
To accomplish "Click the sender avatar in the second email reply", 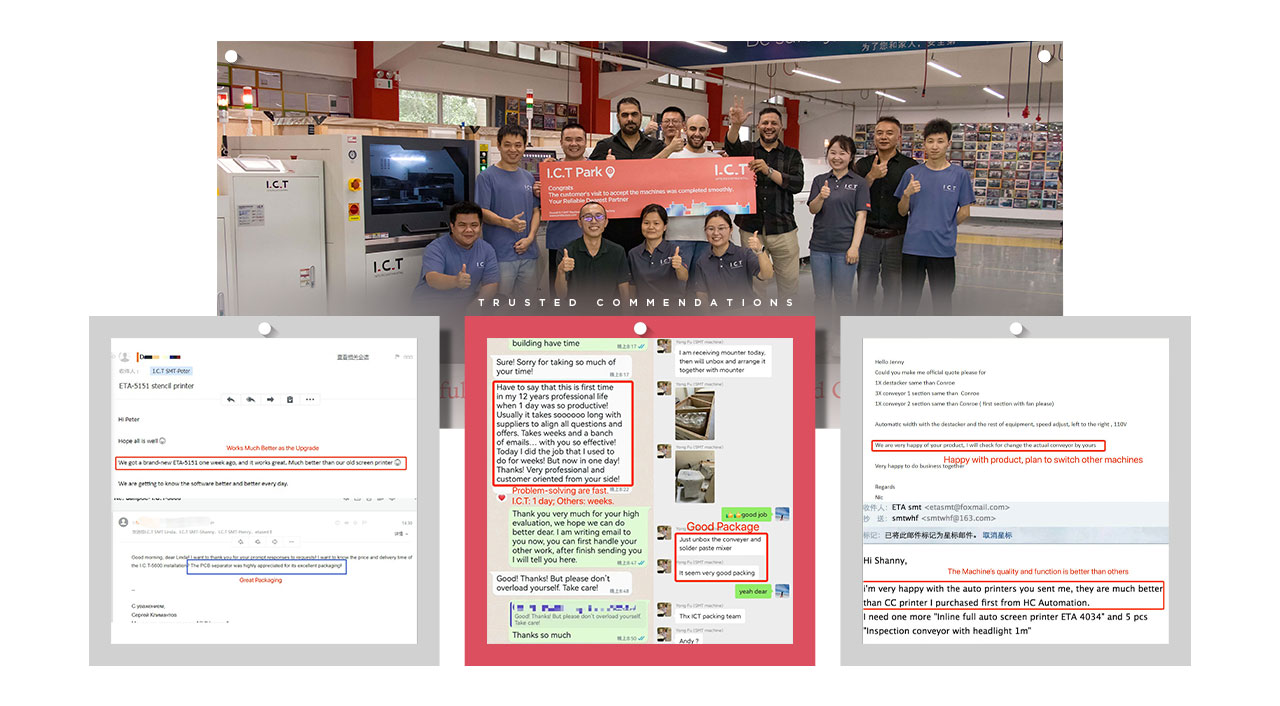I will (124, 521).
